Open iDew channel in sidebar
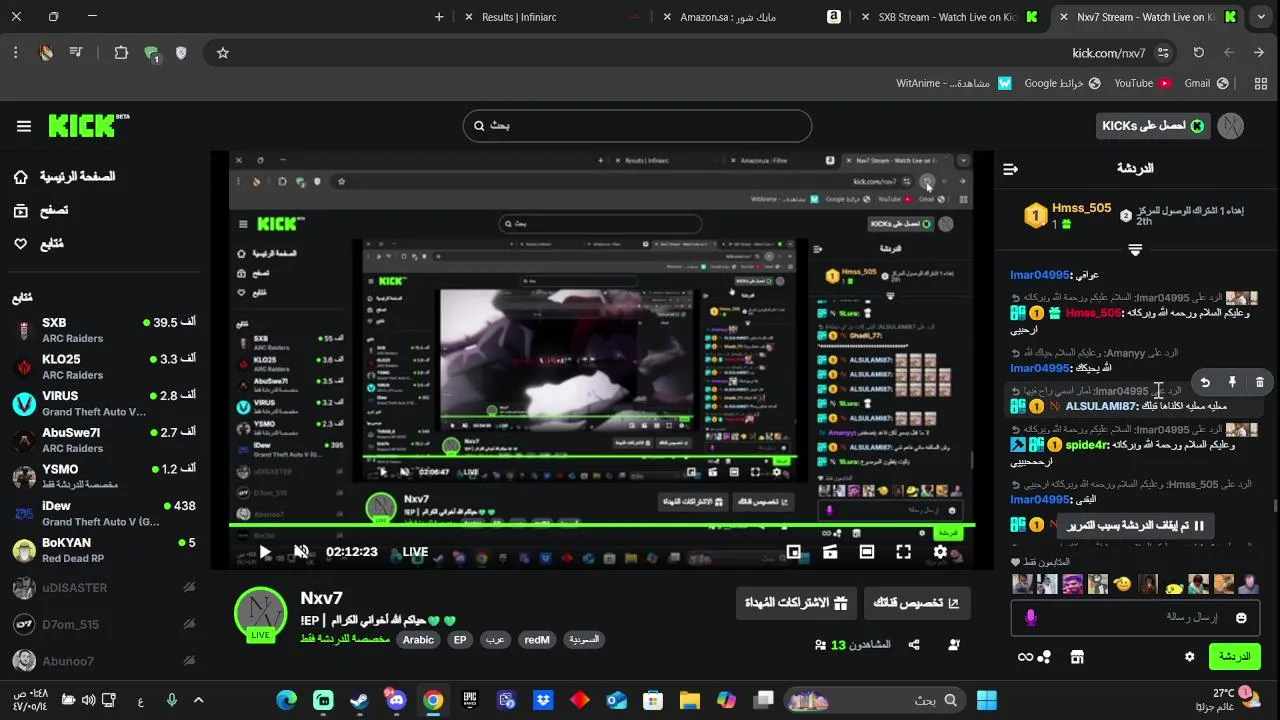The height and width of the screenshot is (720, 1280). (104, 514)
